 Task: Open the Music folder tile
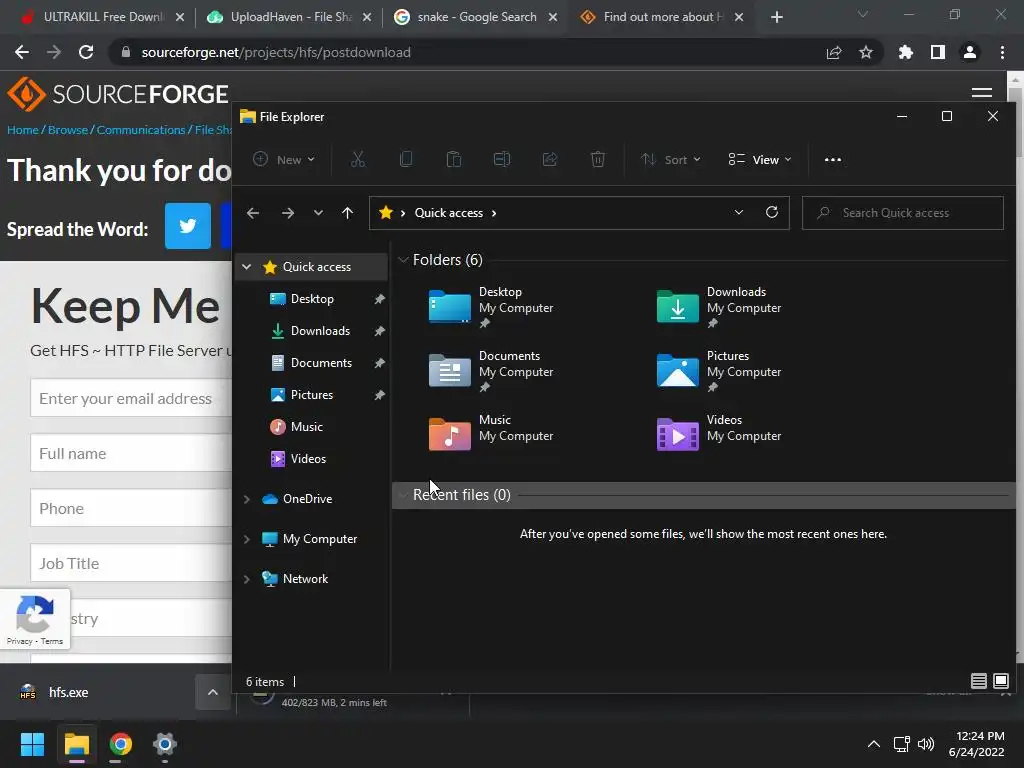493,434
